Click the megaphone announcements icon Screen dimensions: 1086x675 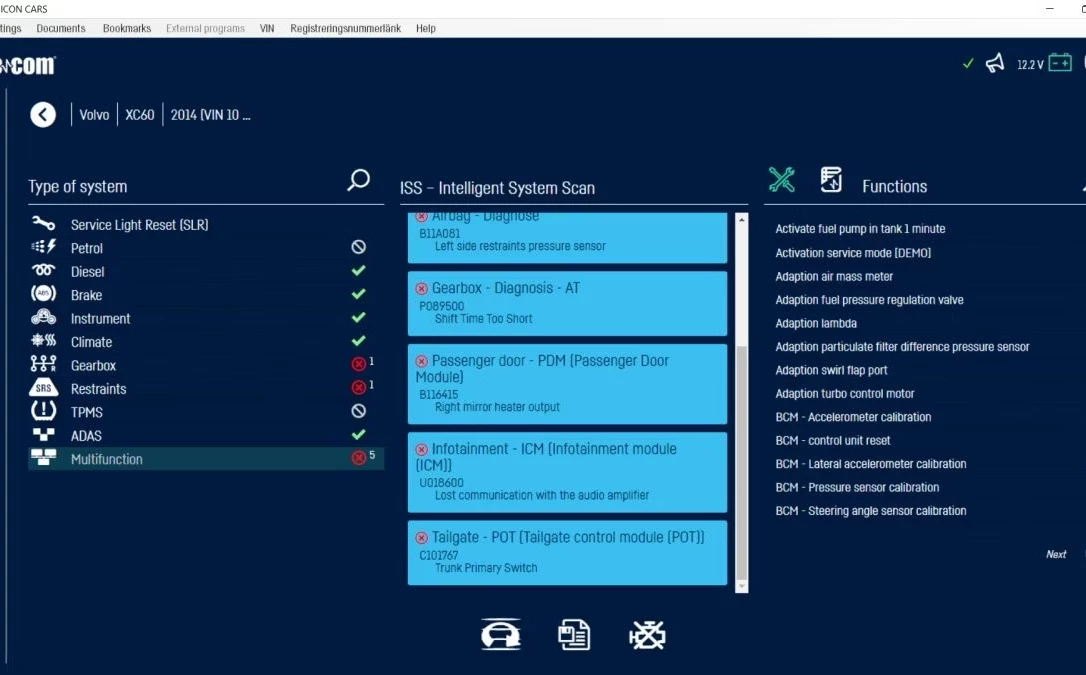pyautogui.click(x=995, y=64)
